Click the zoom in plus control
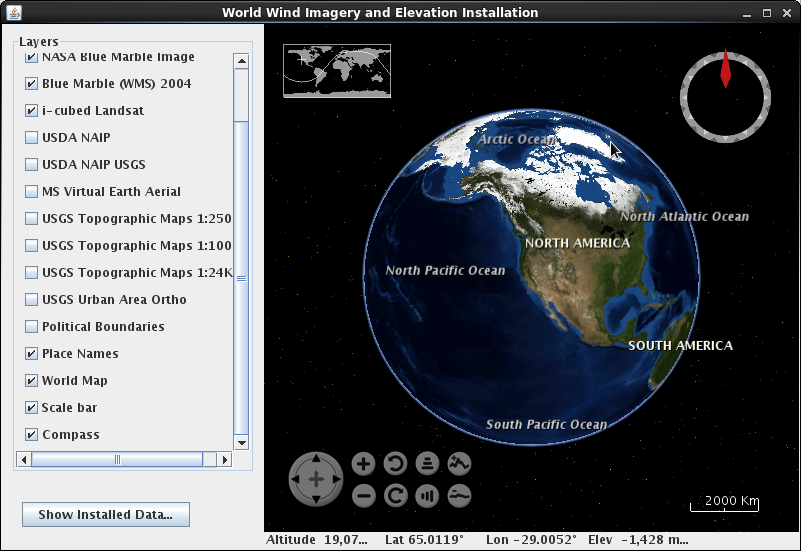 [x=364, y=463]
